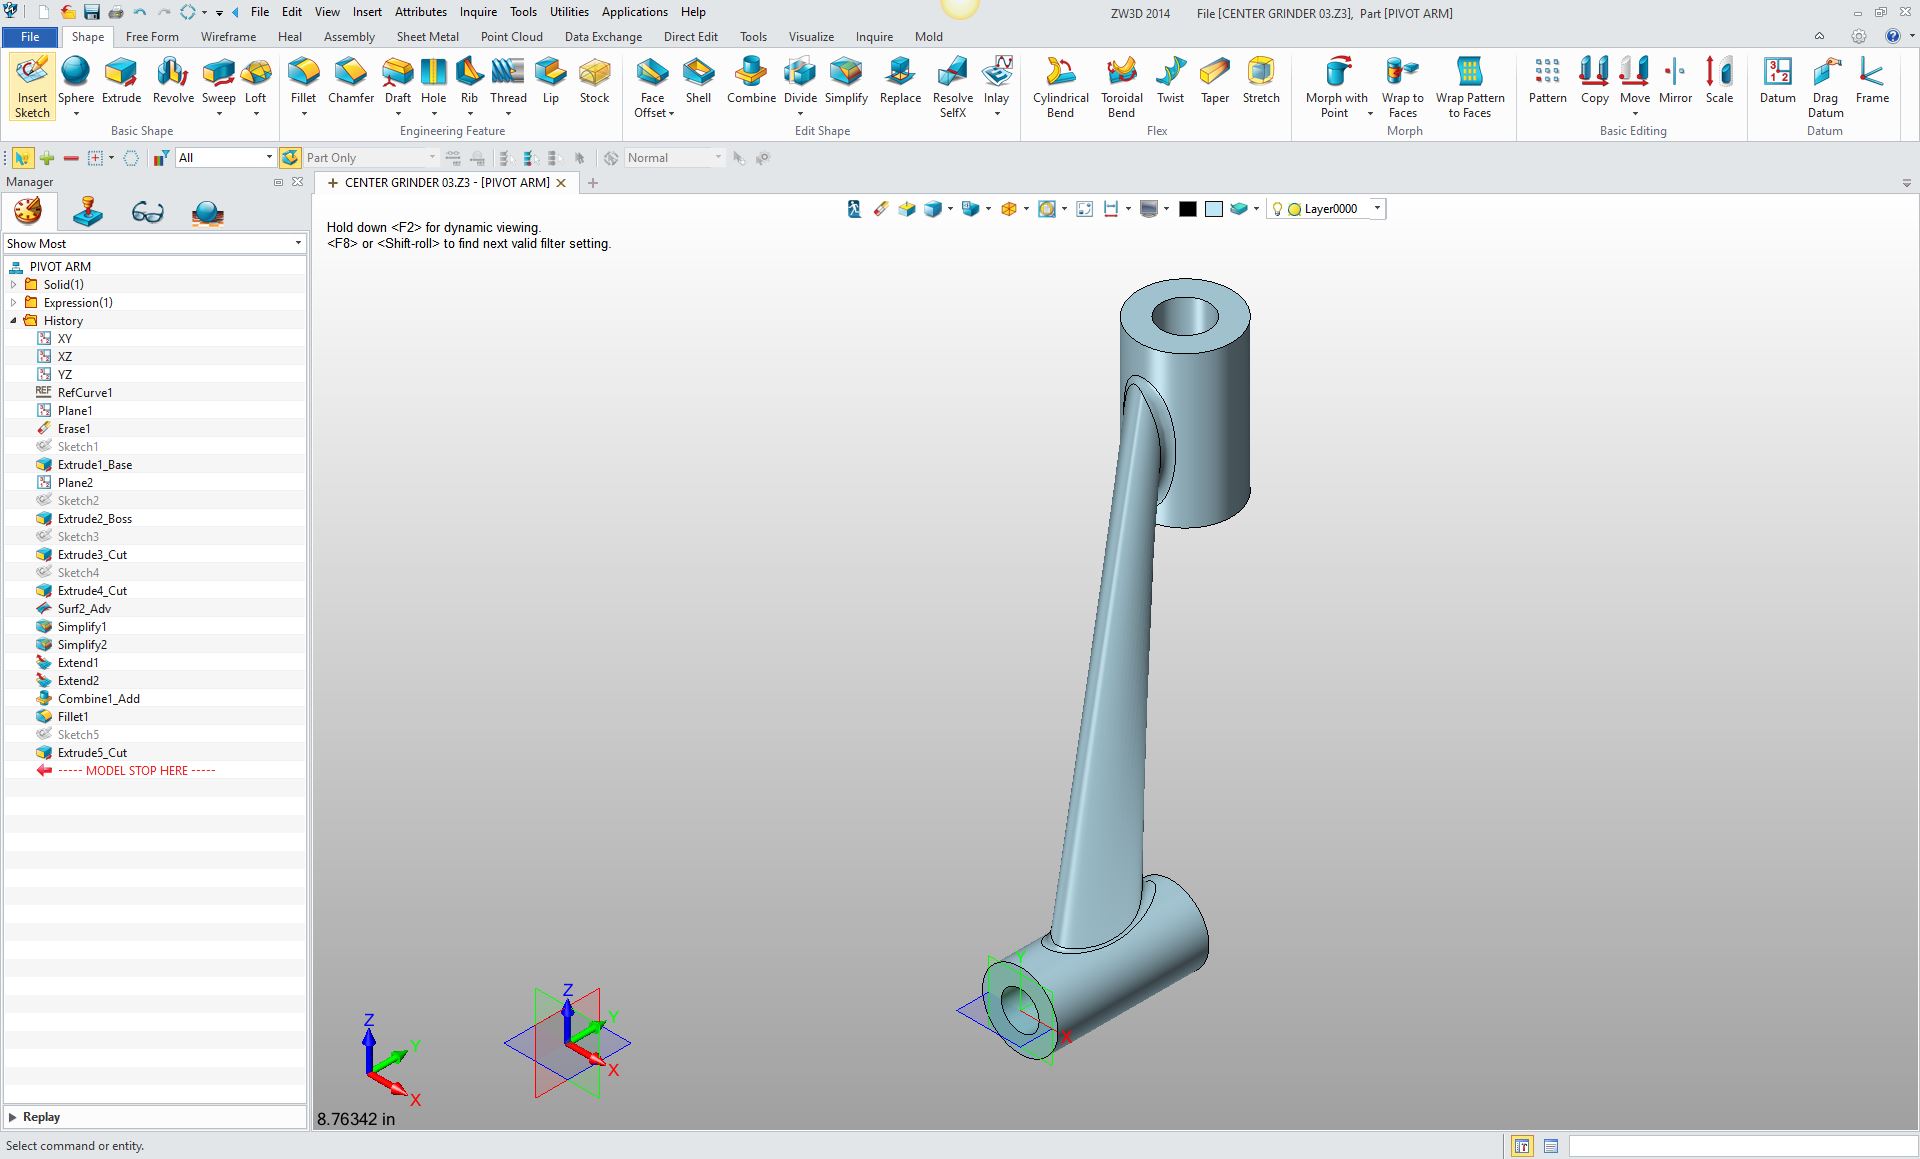This screenshot has width=1920, height=1159.
Task: Expand the Solid(1) tree node
Action: 13,285
